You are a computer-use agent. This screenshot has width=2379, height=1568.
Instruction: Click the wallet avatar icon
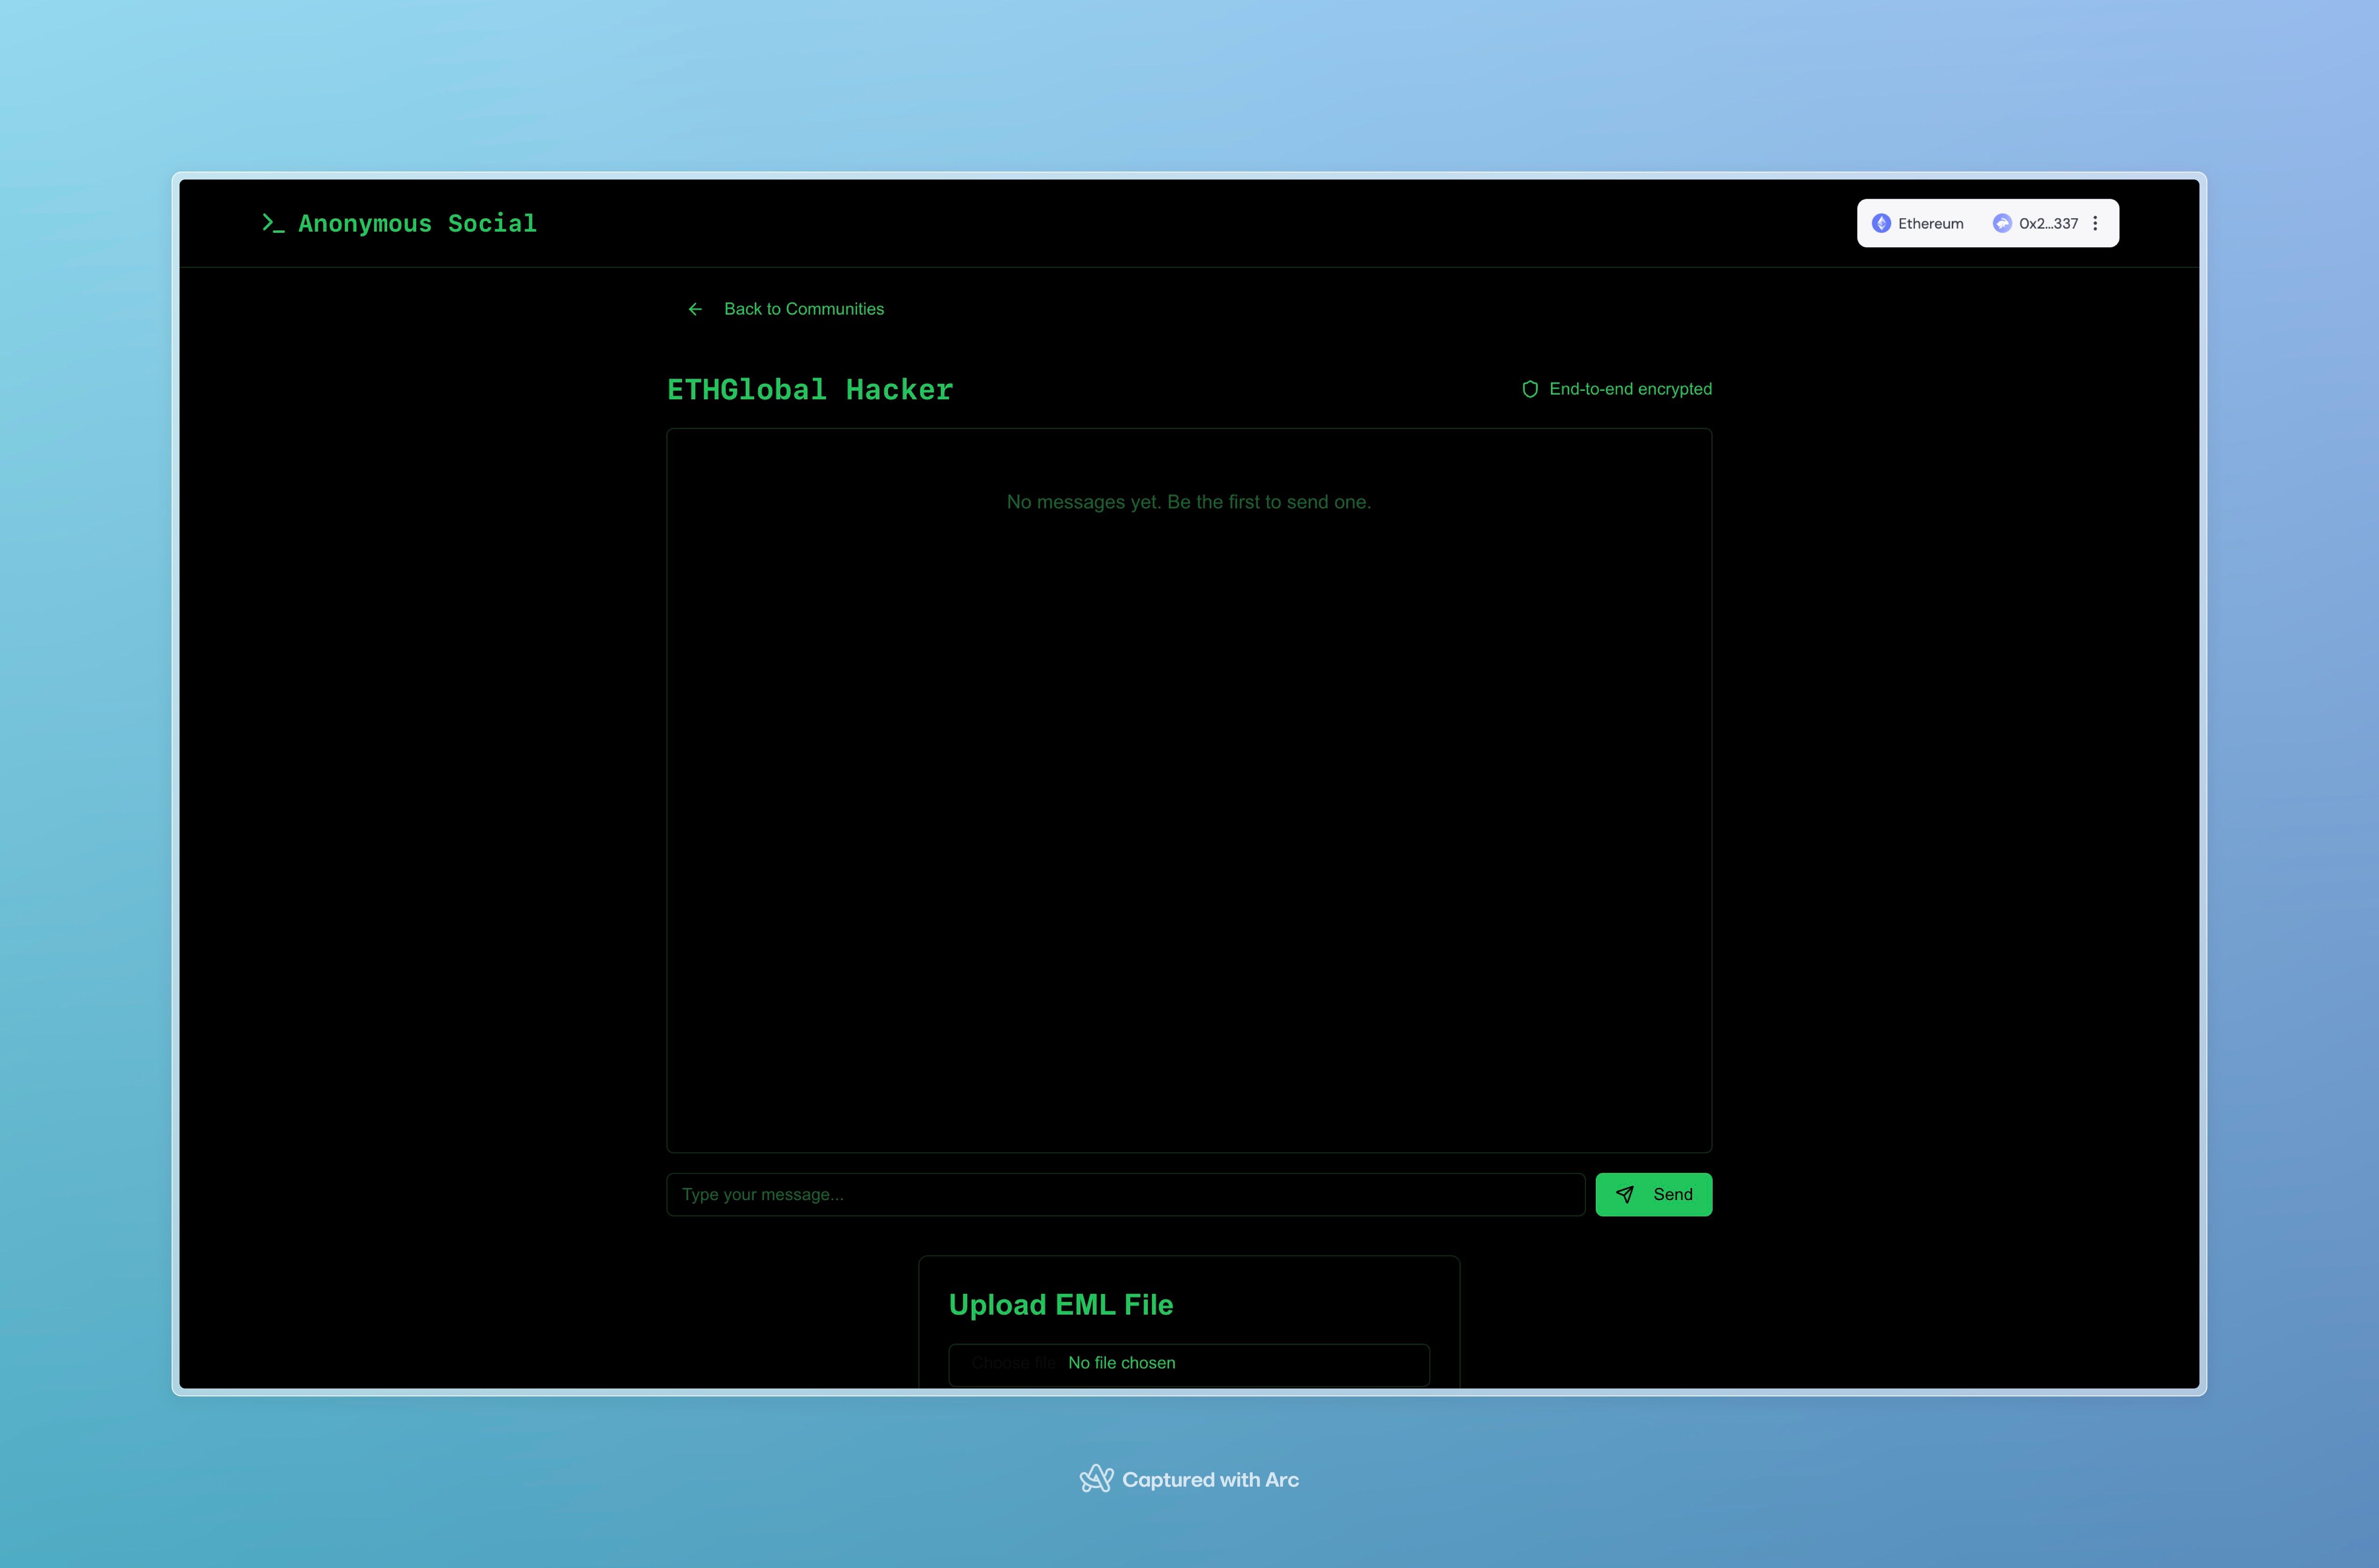[x=2002, y=223]
